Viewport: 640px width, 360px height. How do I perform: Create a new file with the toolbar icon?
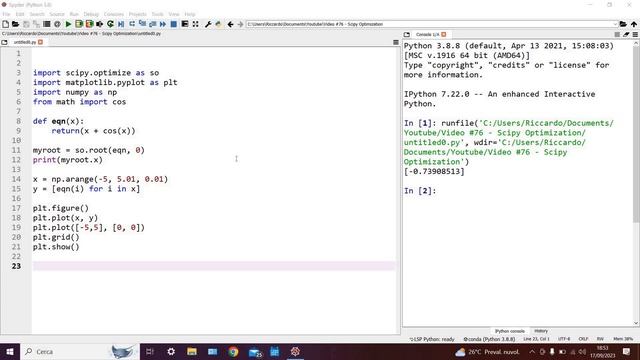(5, 24)
